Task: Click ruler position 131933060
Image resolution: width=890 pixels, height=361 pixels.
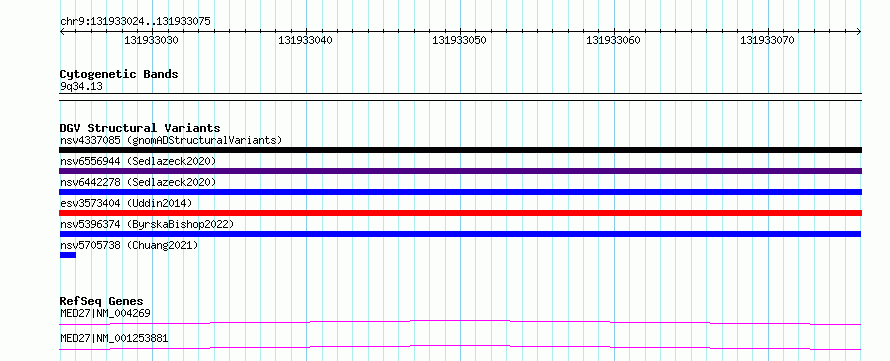Action: coord(614,40)
